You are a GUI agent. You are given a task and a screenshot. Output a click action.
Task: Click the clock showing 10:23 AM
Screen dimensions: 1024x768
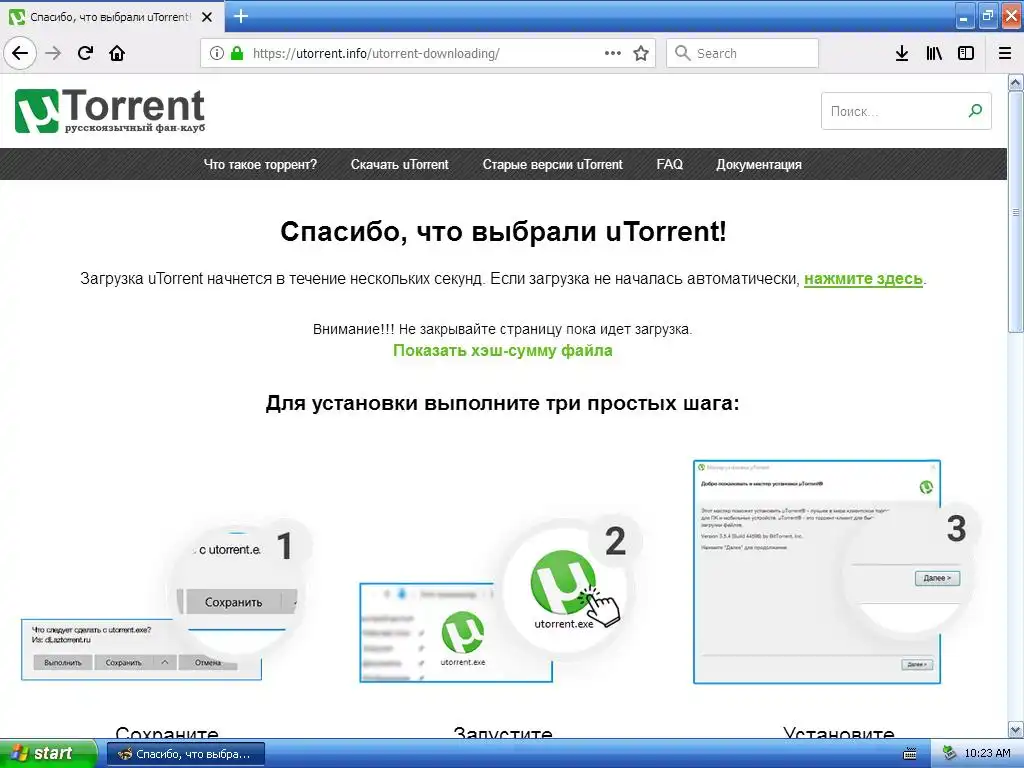[x=987, y=754]
